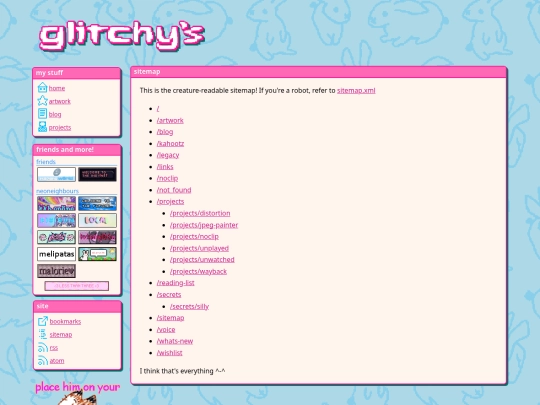The height and width of the screenshot is (405, 540).
Task: Open the /not_found link
Action: (x=174, y=190)
